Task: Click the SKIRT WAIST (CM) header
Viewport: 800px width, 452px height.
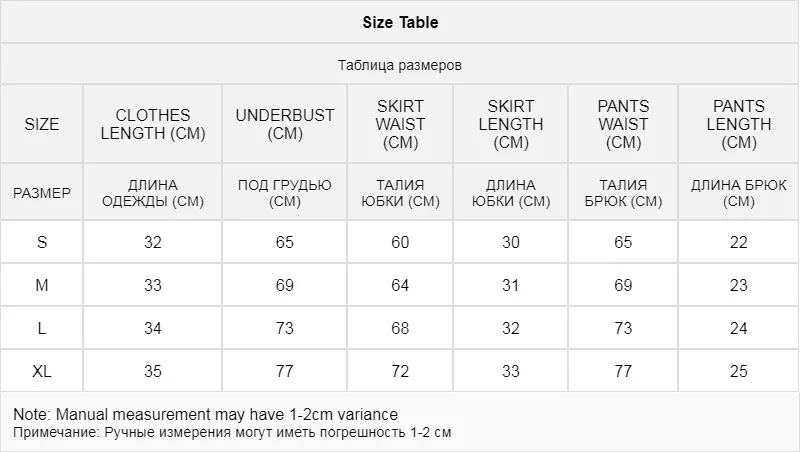Action: [401, 125]
